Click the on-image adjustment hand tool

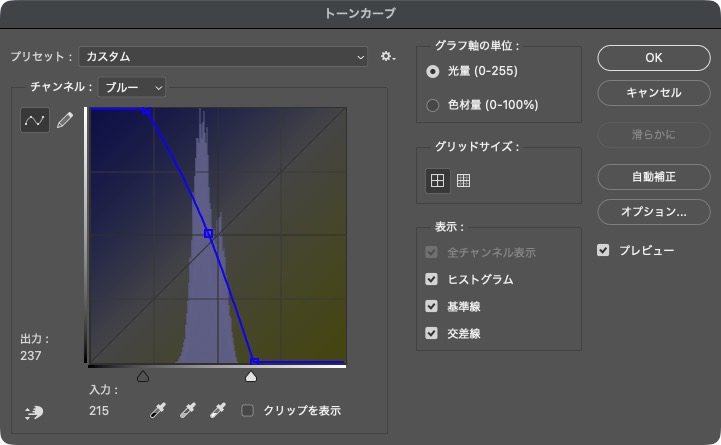[34, 412]
